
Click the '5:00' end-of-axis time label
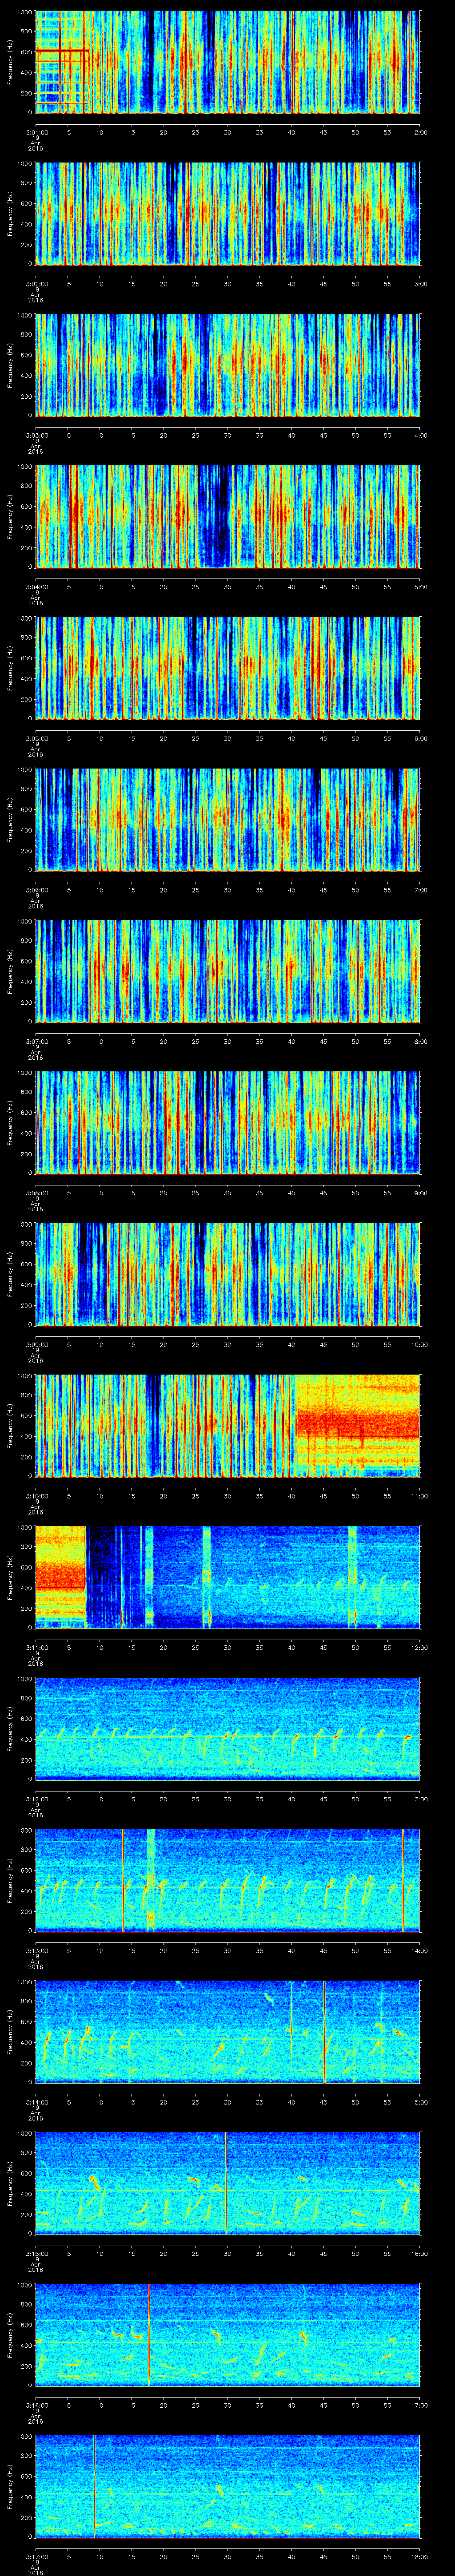421,586
